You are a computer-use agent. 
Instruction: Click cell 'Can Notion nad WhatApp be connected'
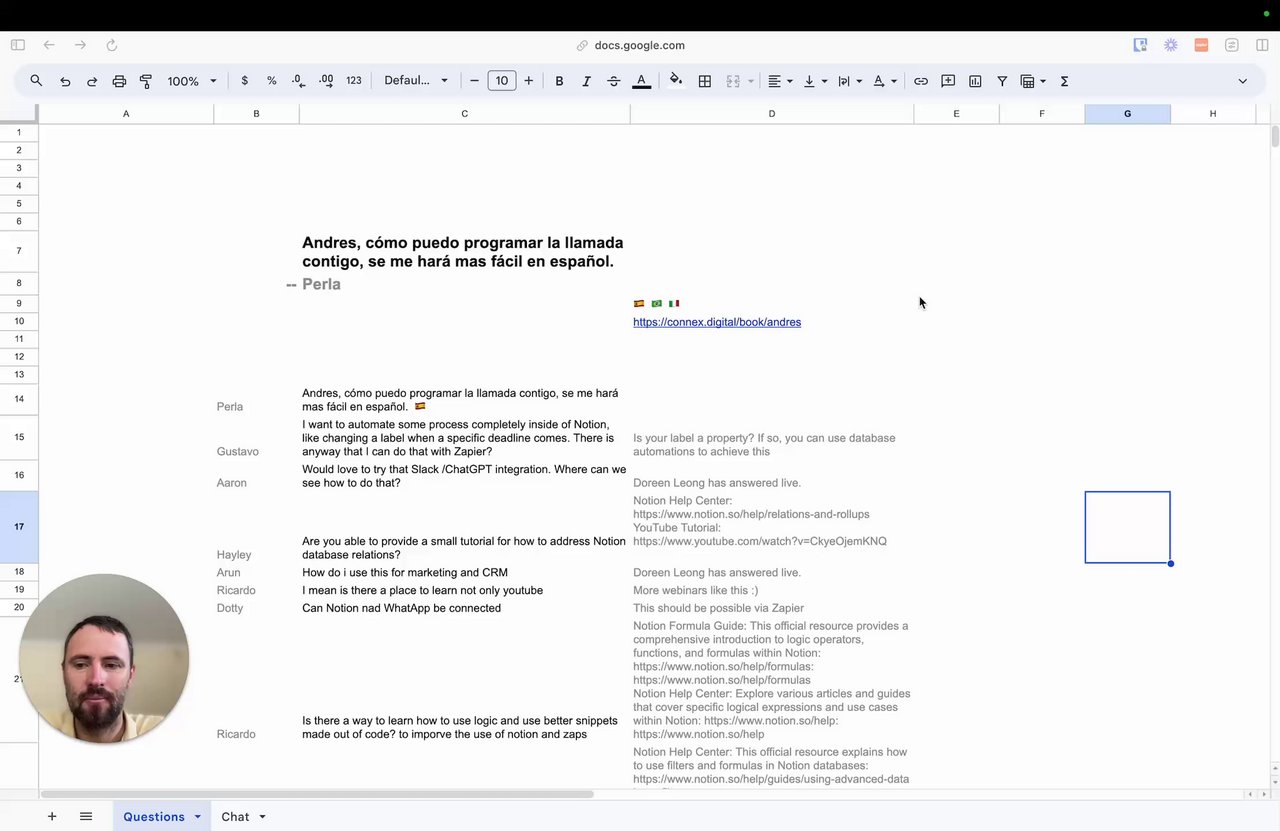[x=464, y=608]
